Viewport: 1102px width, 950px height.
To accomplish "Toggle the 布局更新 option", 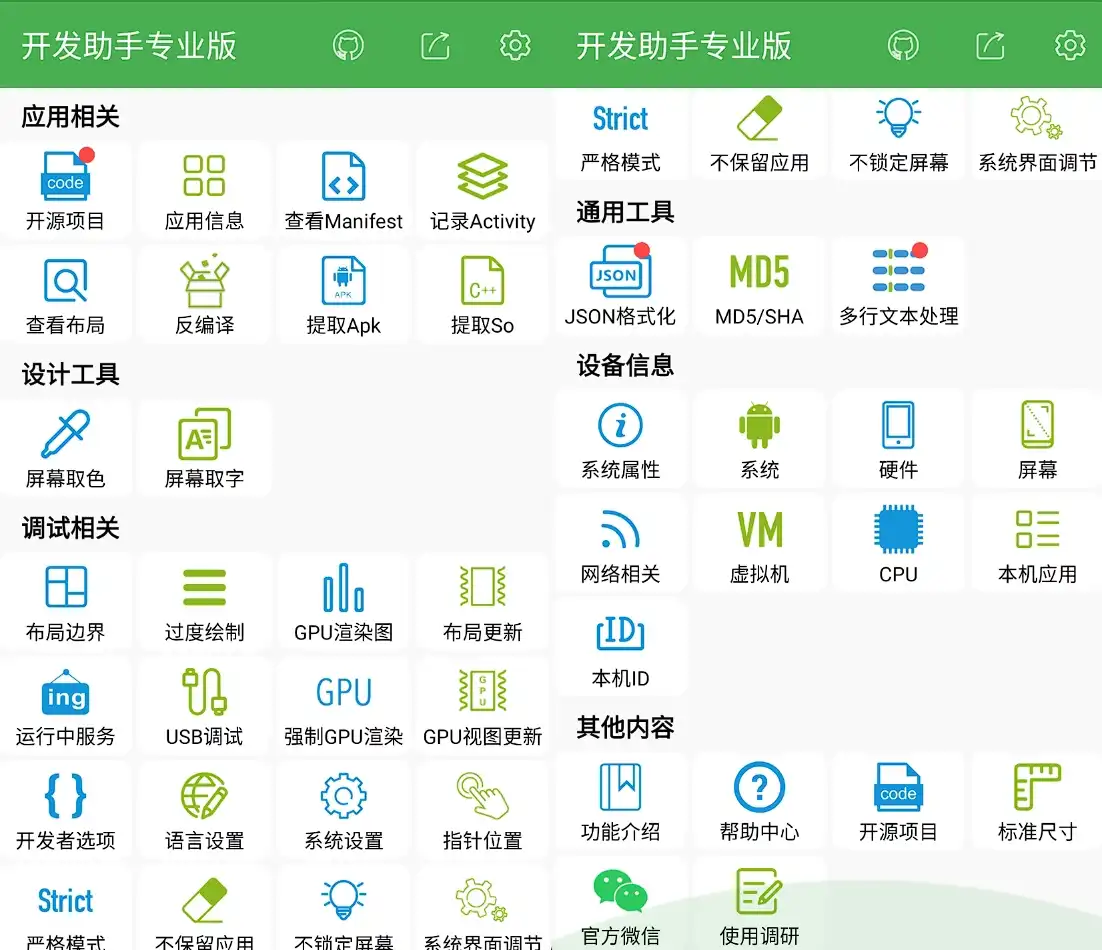I will click(x=483, y=602).
